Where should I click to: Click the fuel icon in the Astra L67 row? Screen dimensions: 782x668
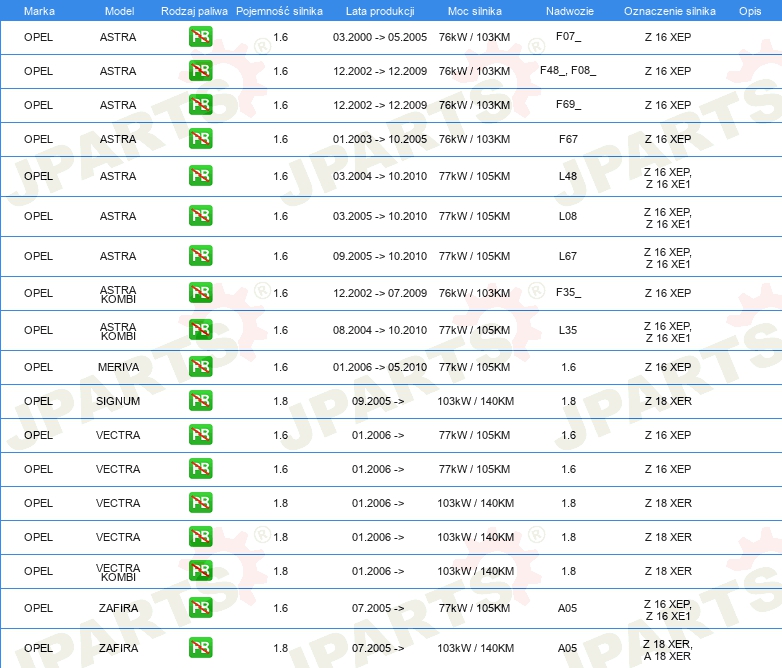coord(200,256)
